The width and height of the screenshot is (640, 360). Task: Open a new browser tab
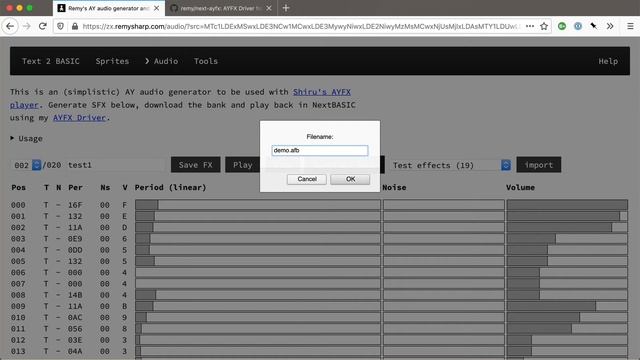tap(286, 8)
